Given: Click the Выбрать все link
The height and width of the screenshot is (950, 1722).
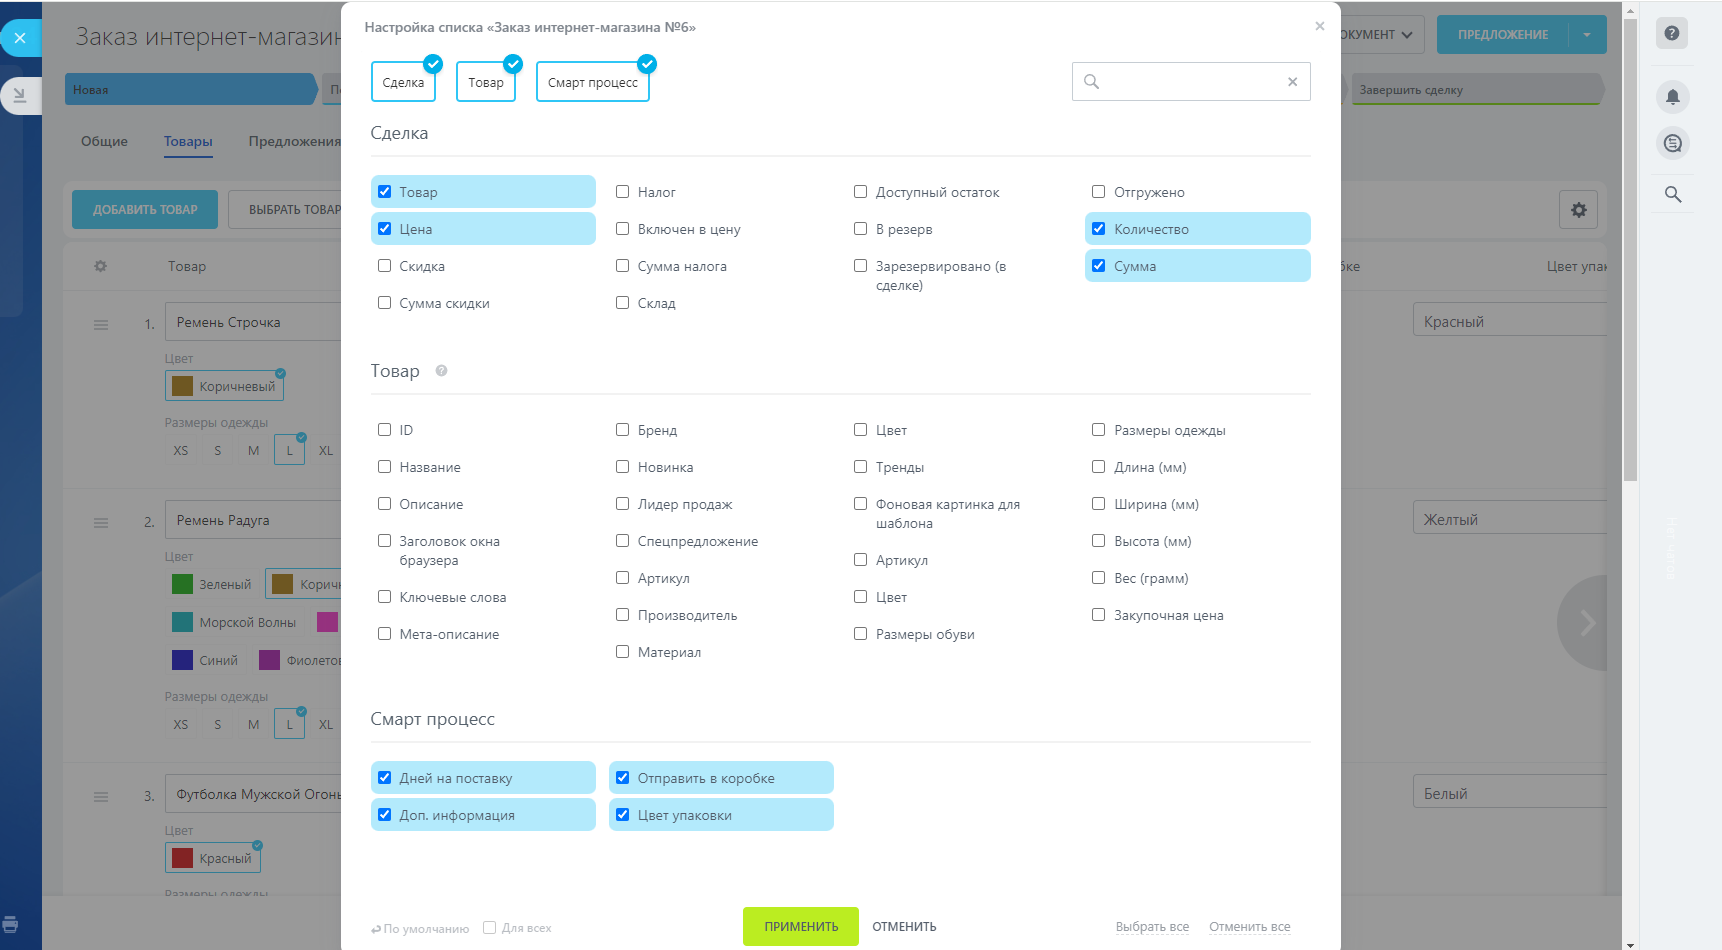Looking at the screenshot, I should [x=1152, y=927].
